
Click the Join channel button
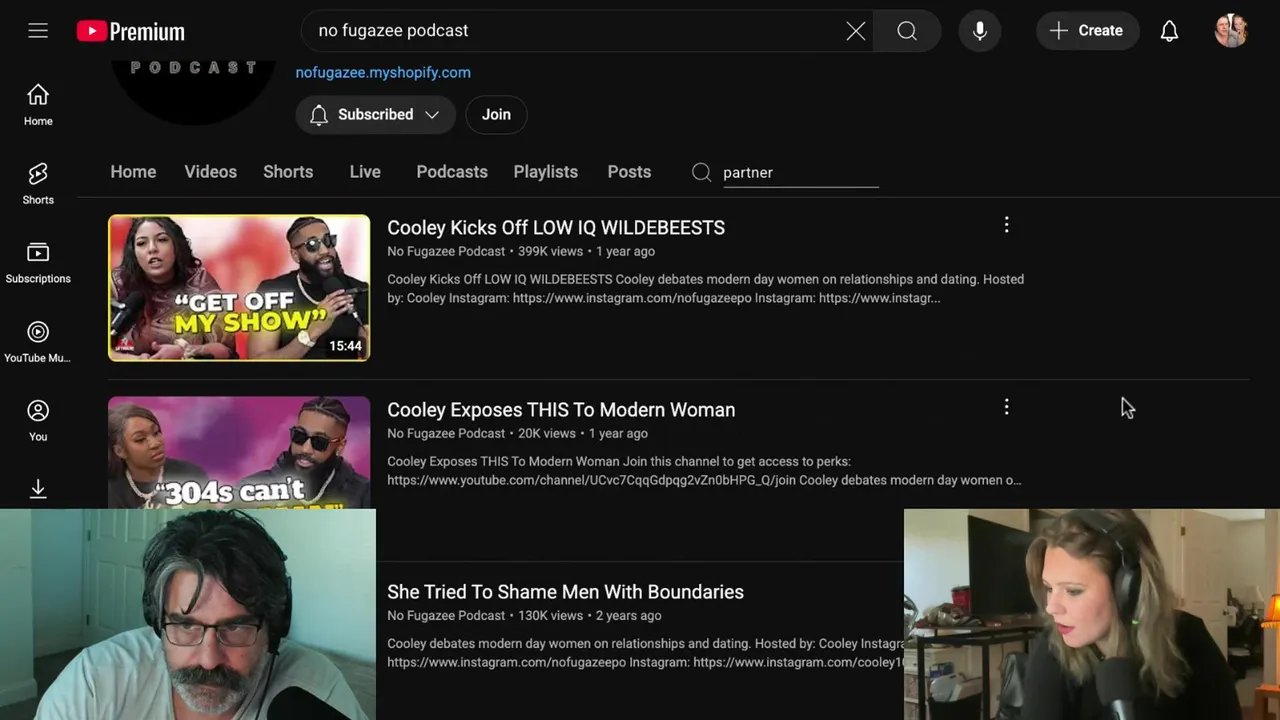coord(496,114)
